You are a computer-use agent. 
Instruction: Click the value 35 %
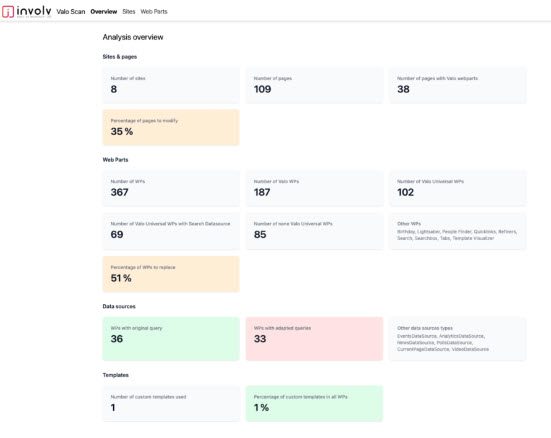tap(122, 131)
